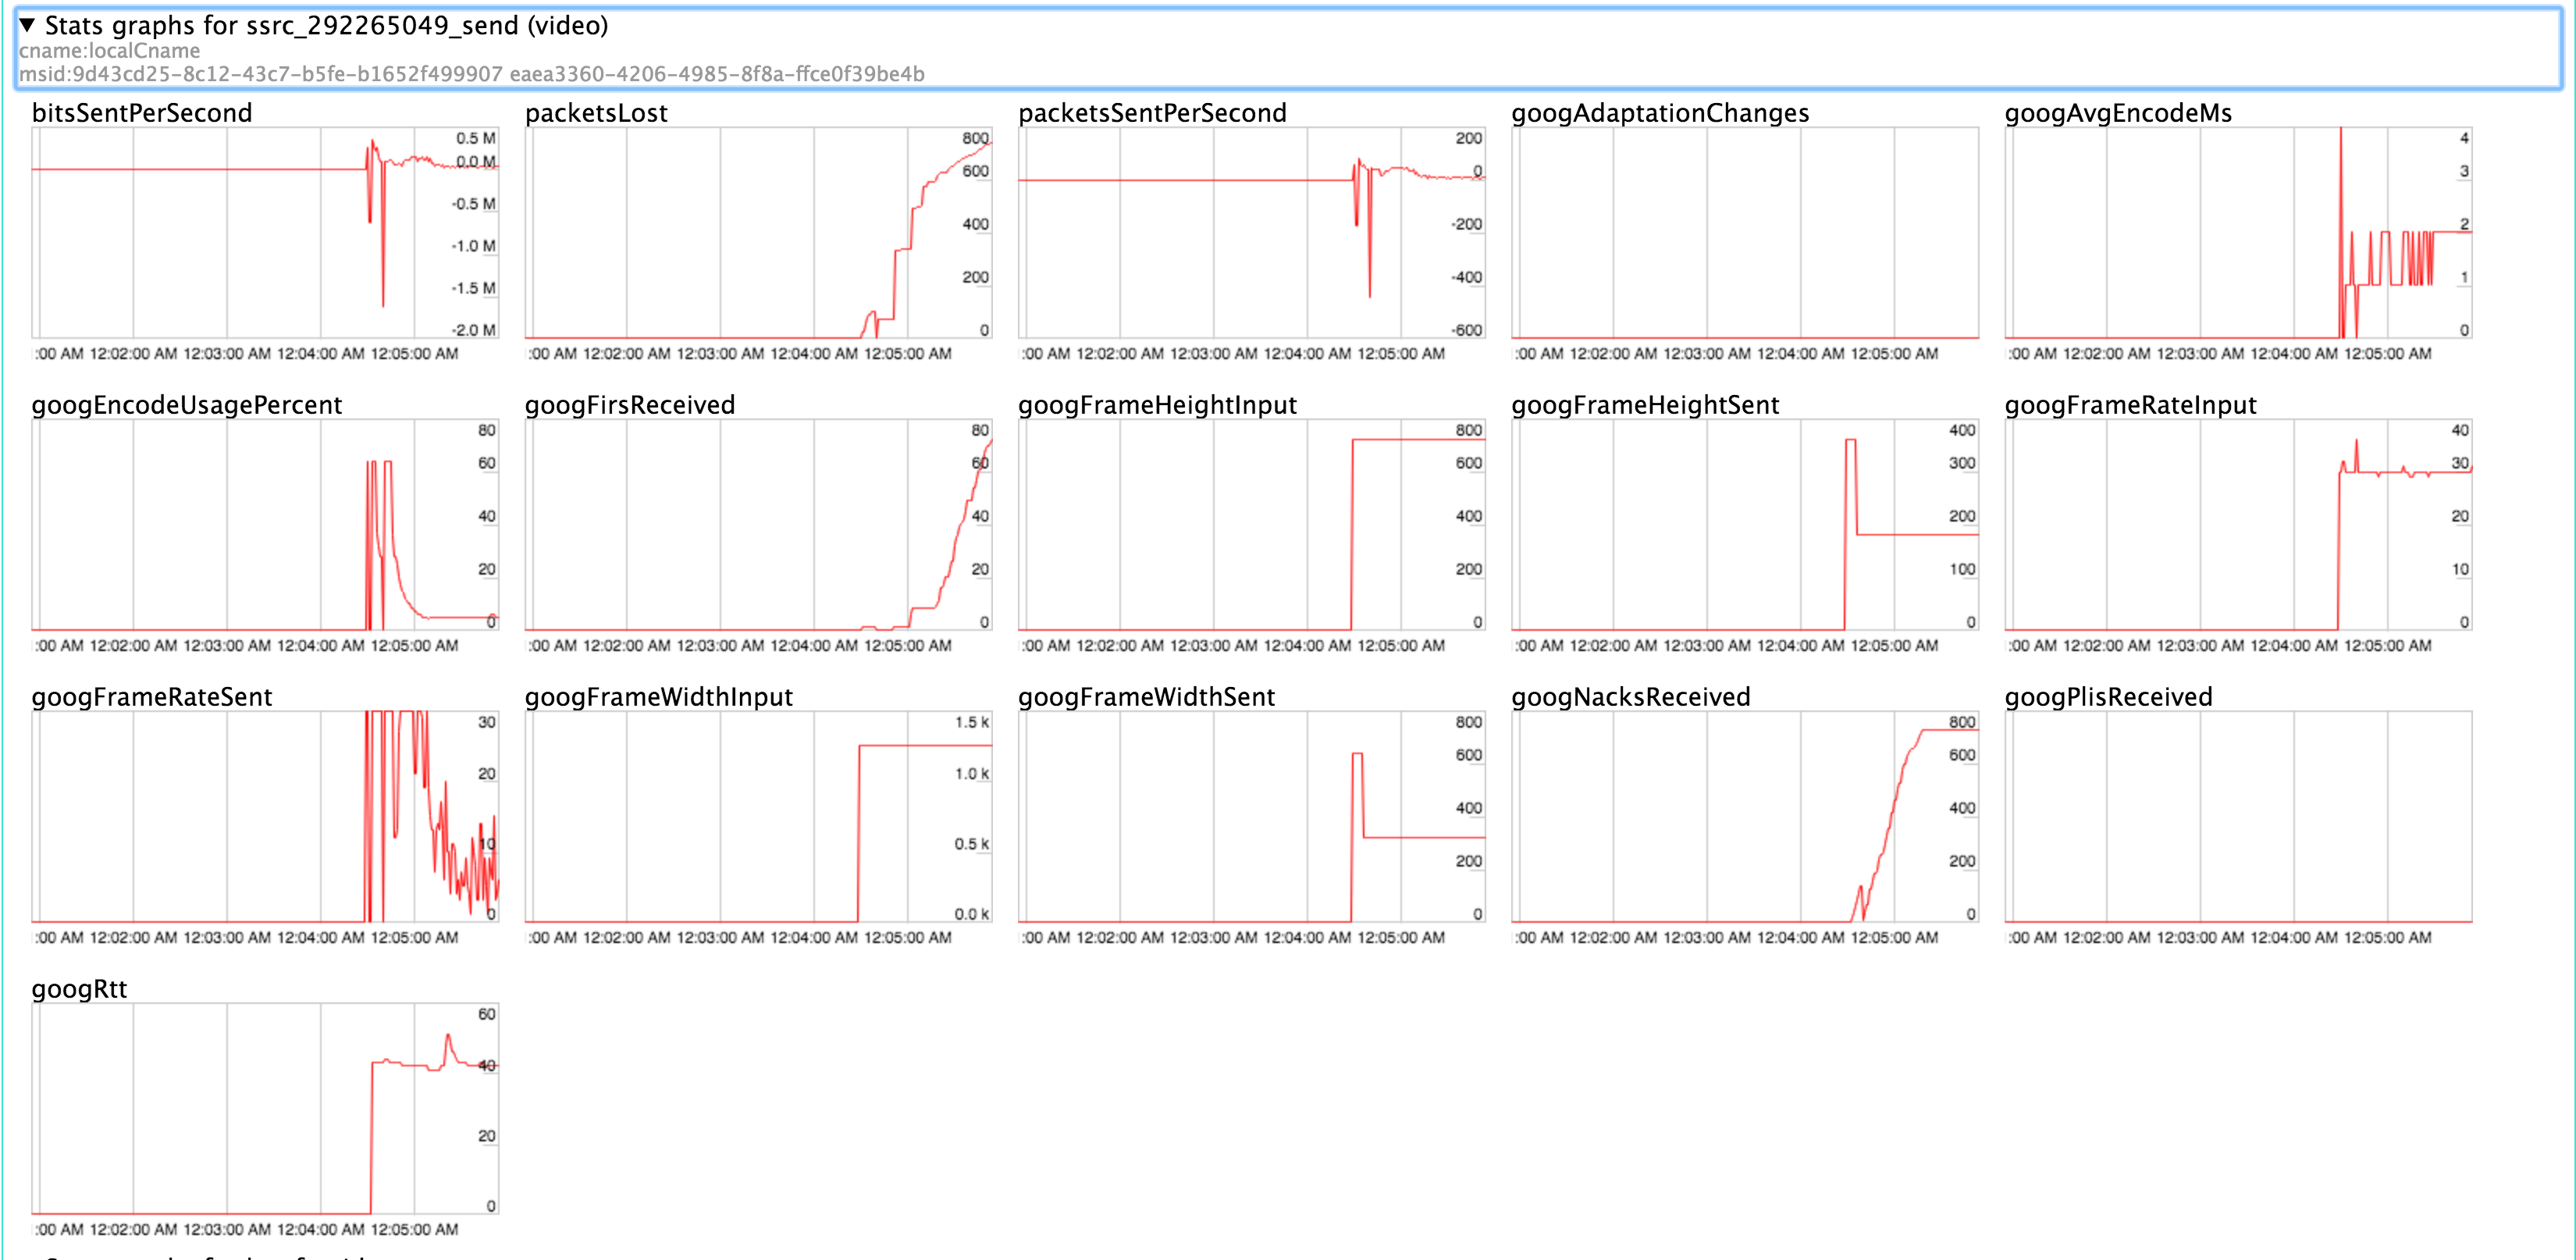Click the googAdaptationChanges title label
Image resolution: width=2576 pixels, height=1260 pixels.
tap(1660, 113)
